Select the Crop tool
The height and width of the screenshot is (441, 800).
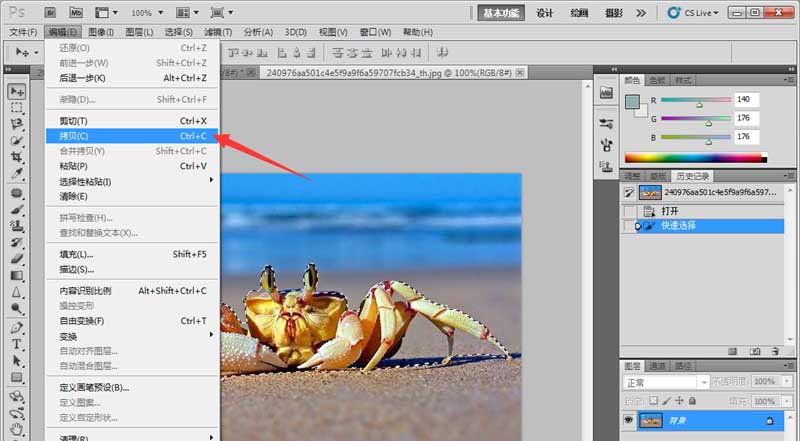(x=17, y=157)
